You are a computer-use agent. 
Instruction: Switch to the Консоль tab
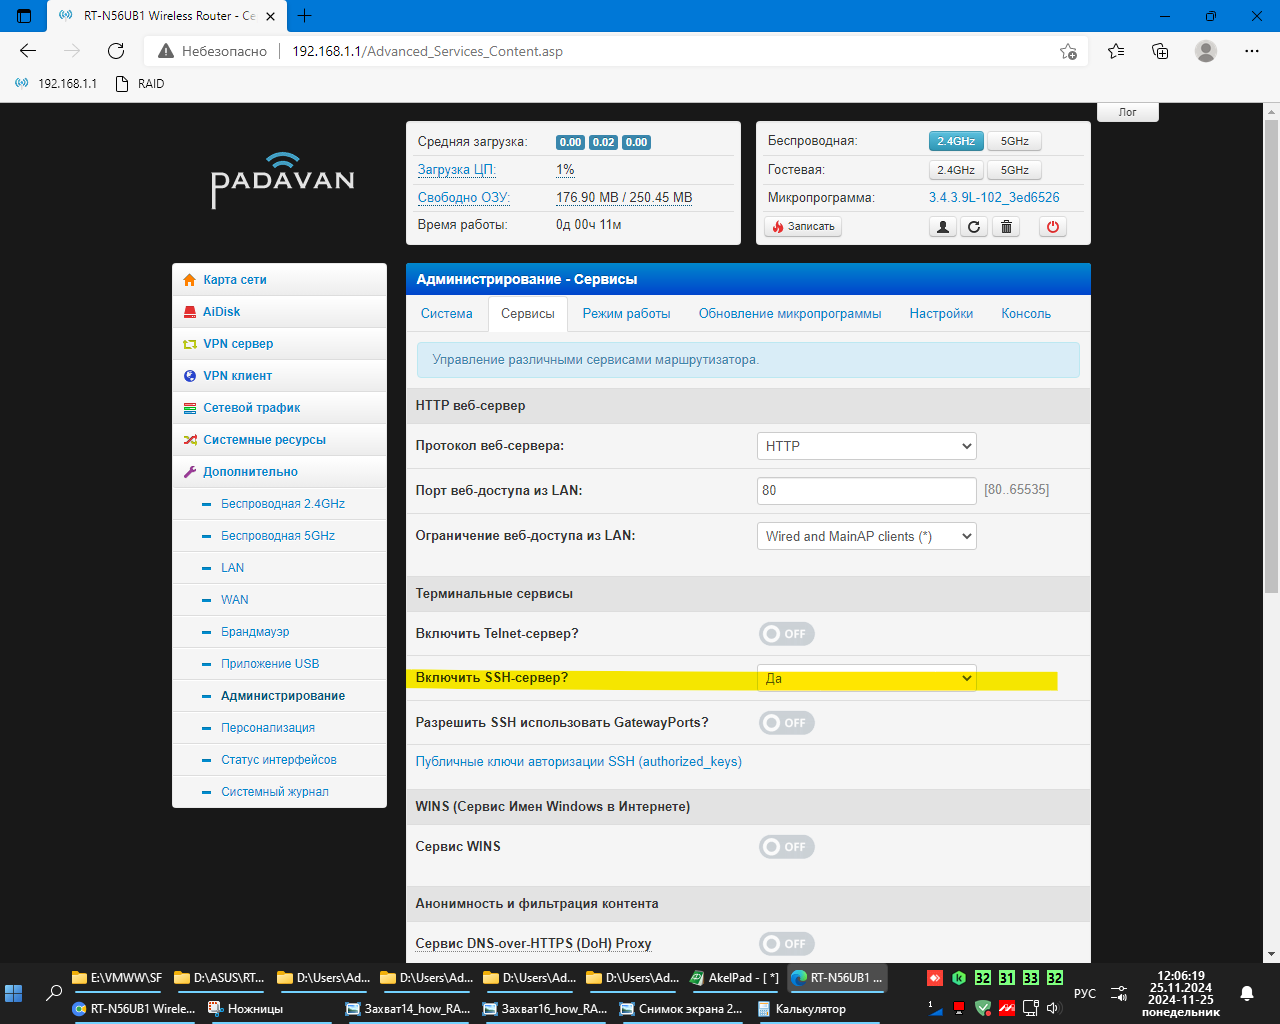(x=1025, y=314)
